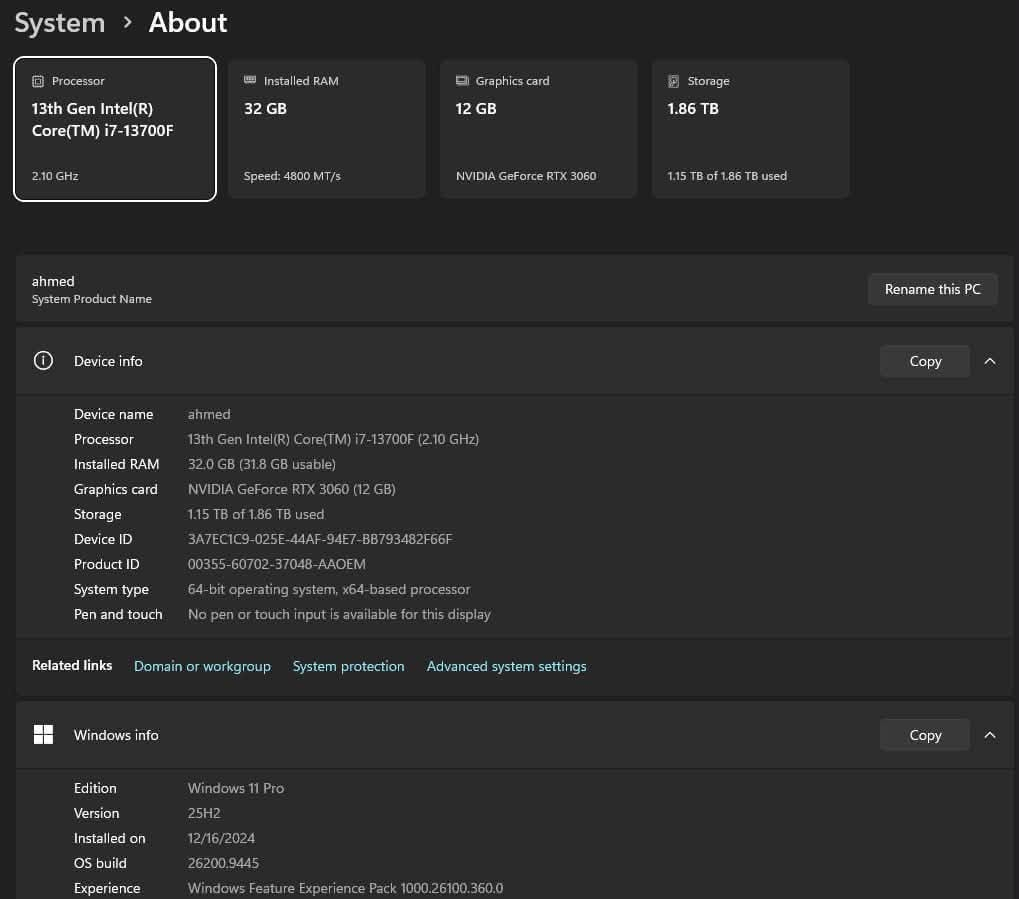The width and height of the screenshot is (1019, 899).
Task: Click the 'Speed: 4800 MT/s' text
Action: pos(292,176)
